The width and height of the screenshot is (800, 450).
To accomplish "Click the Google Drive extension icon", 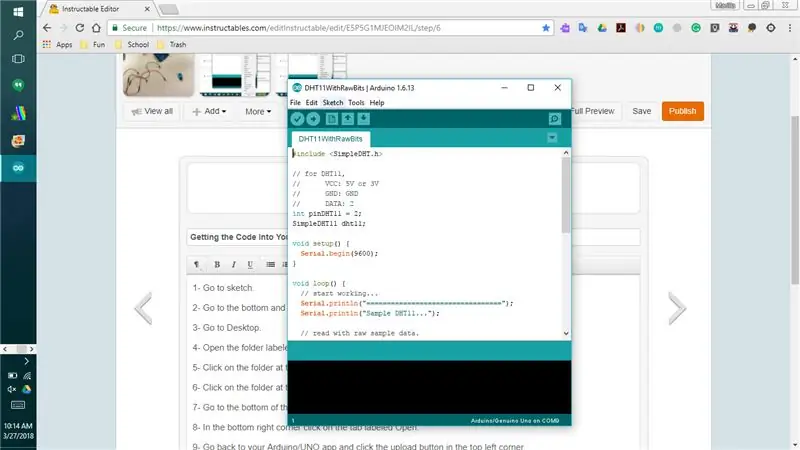I will click(x=602, y=28).
